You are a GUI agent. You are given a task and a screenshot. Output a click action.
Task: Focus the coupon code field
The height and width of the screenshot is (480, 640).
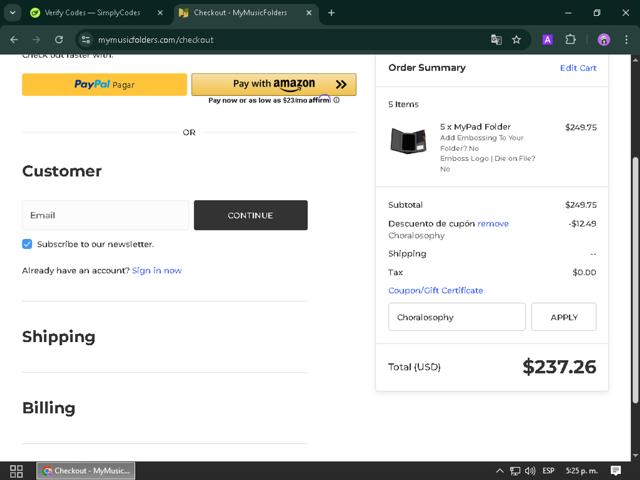pos(457,317)
